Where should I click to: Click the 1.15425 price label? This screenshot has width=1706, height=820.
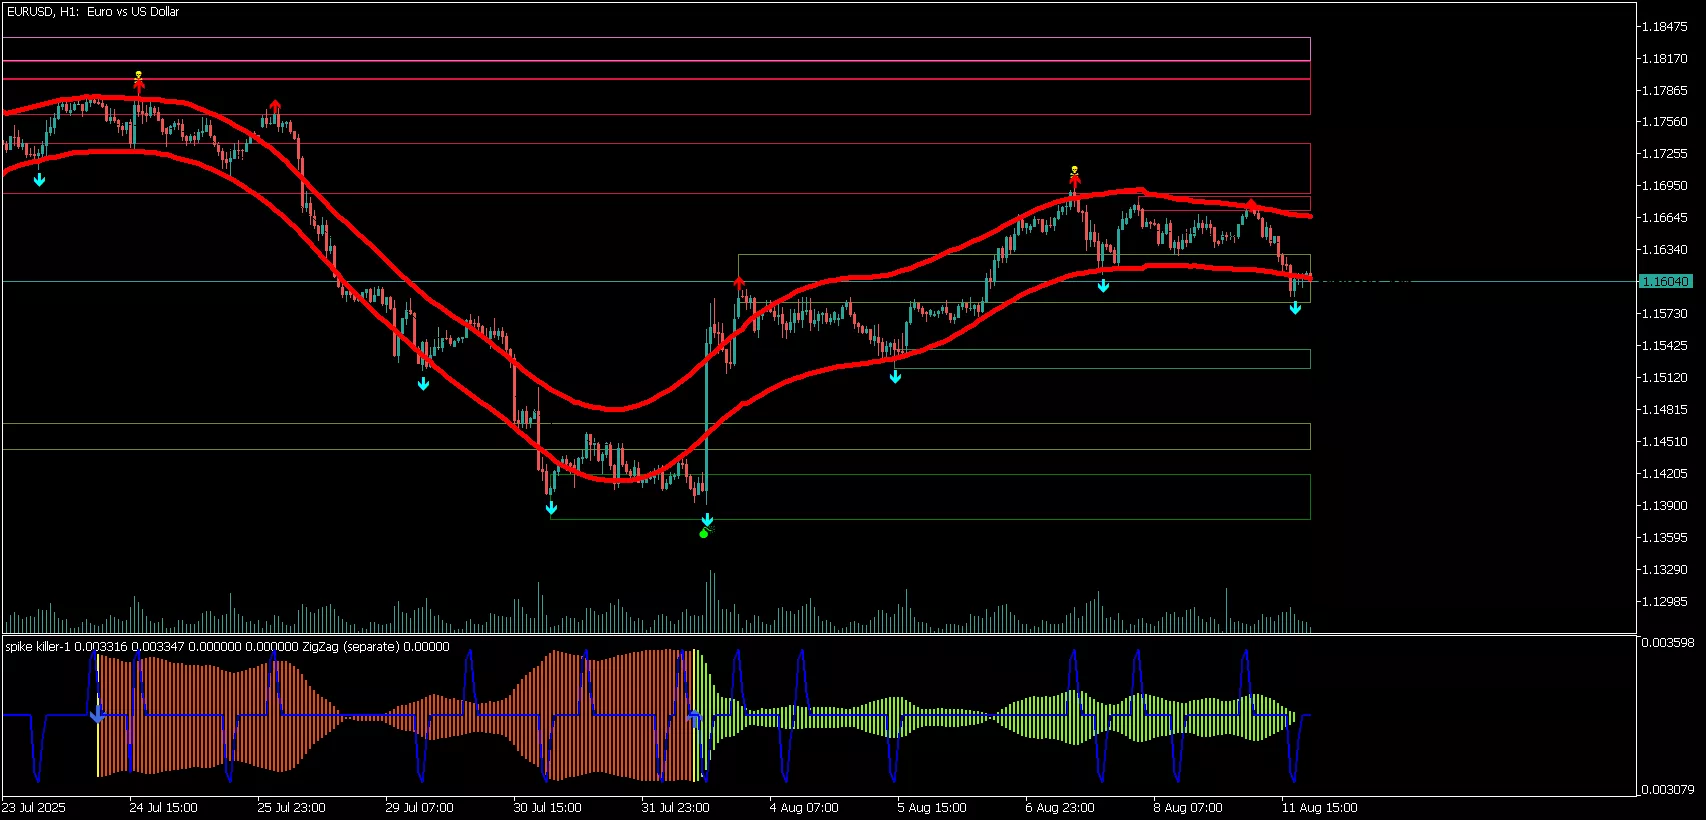(1665, 346)
